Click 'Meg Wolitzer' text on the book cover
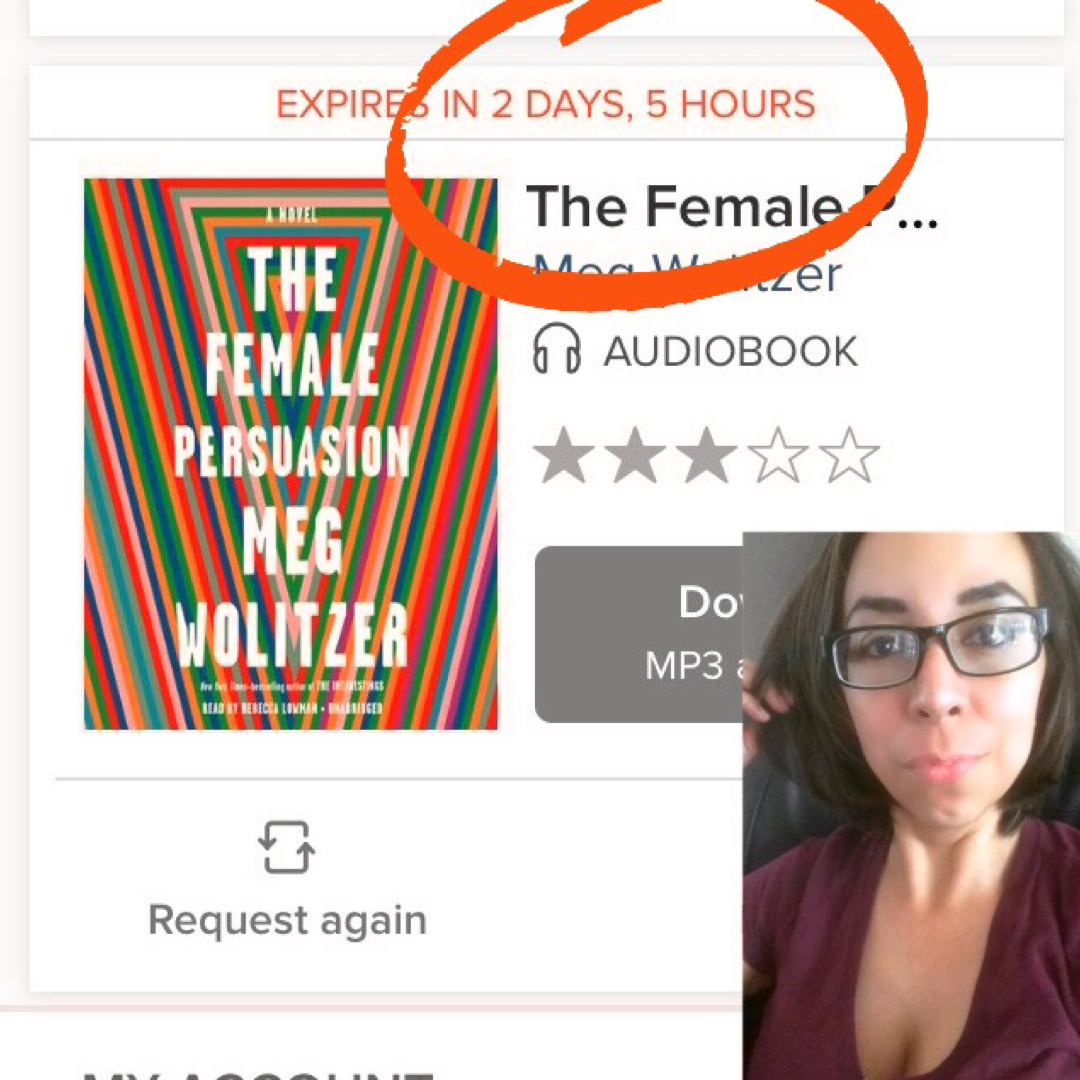 click(293, 592)
